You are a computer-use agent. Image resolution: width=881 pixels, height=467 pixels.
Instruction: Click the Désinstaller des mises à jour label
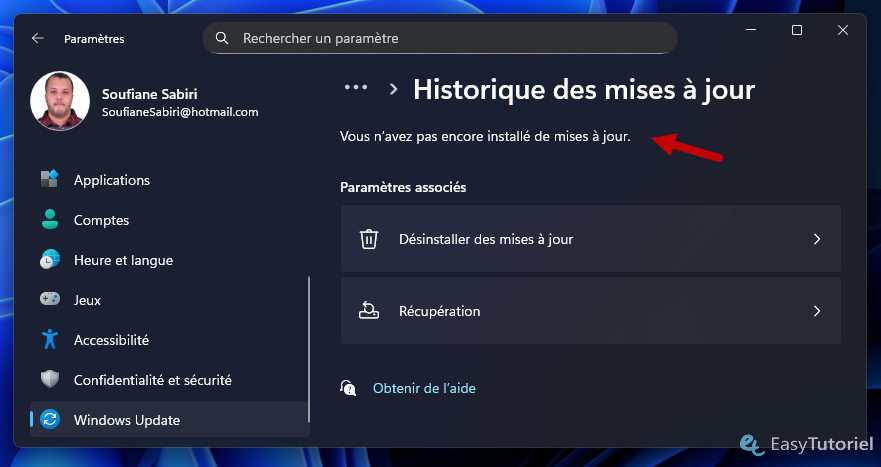pyautogui.click(x=485, y=239)
